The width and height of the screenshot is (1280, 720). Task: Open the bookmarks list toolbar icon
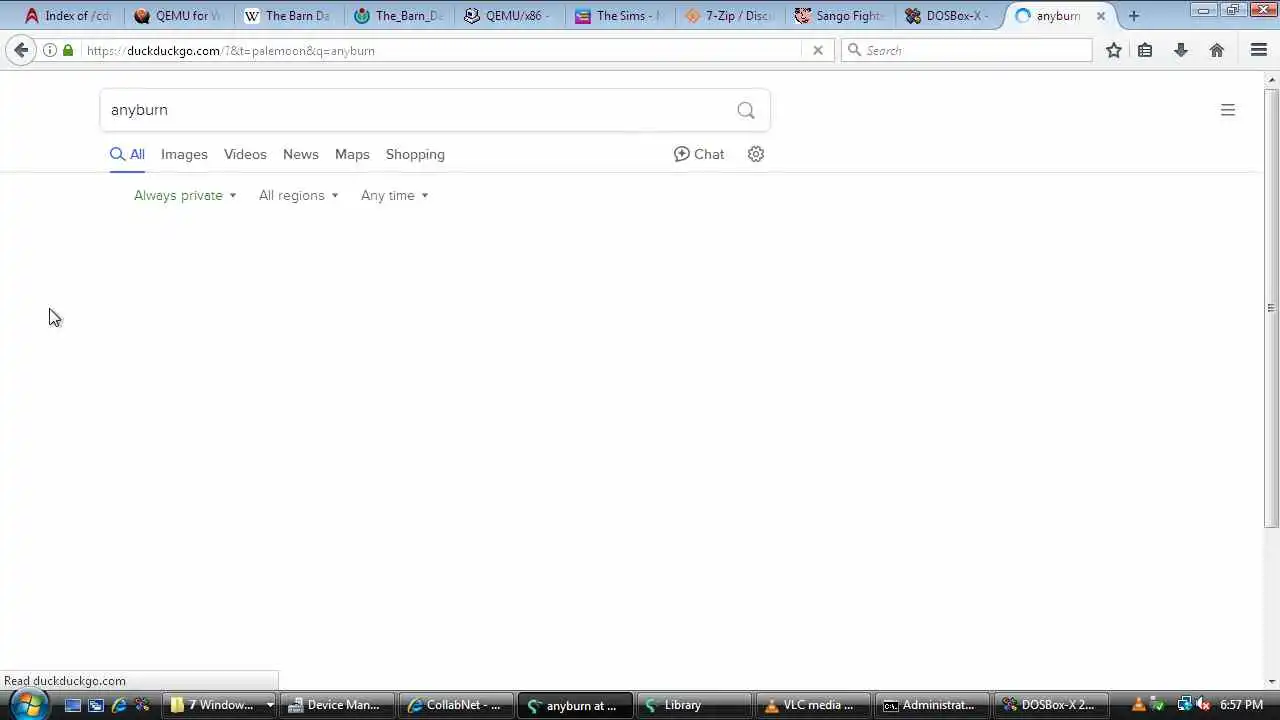[x=1145, y=50]
